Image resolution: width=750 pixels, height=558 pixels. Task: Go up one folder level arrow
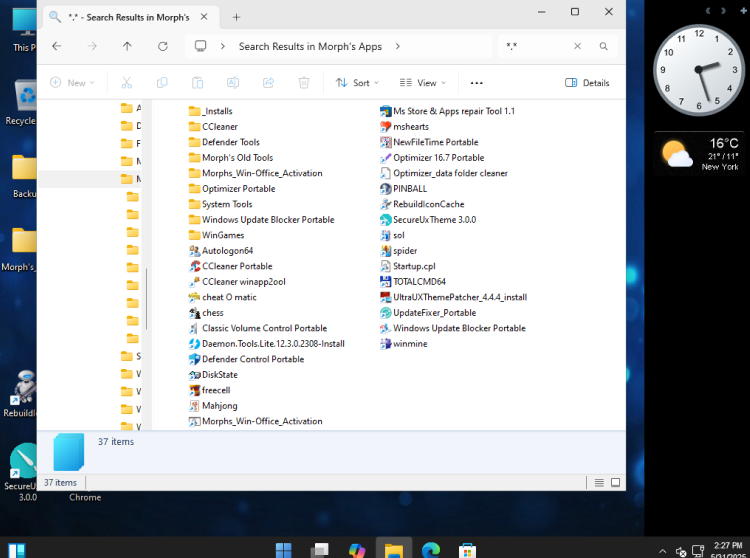click(x=127, y=46)
